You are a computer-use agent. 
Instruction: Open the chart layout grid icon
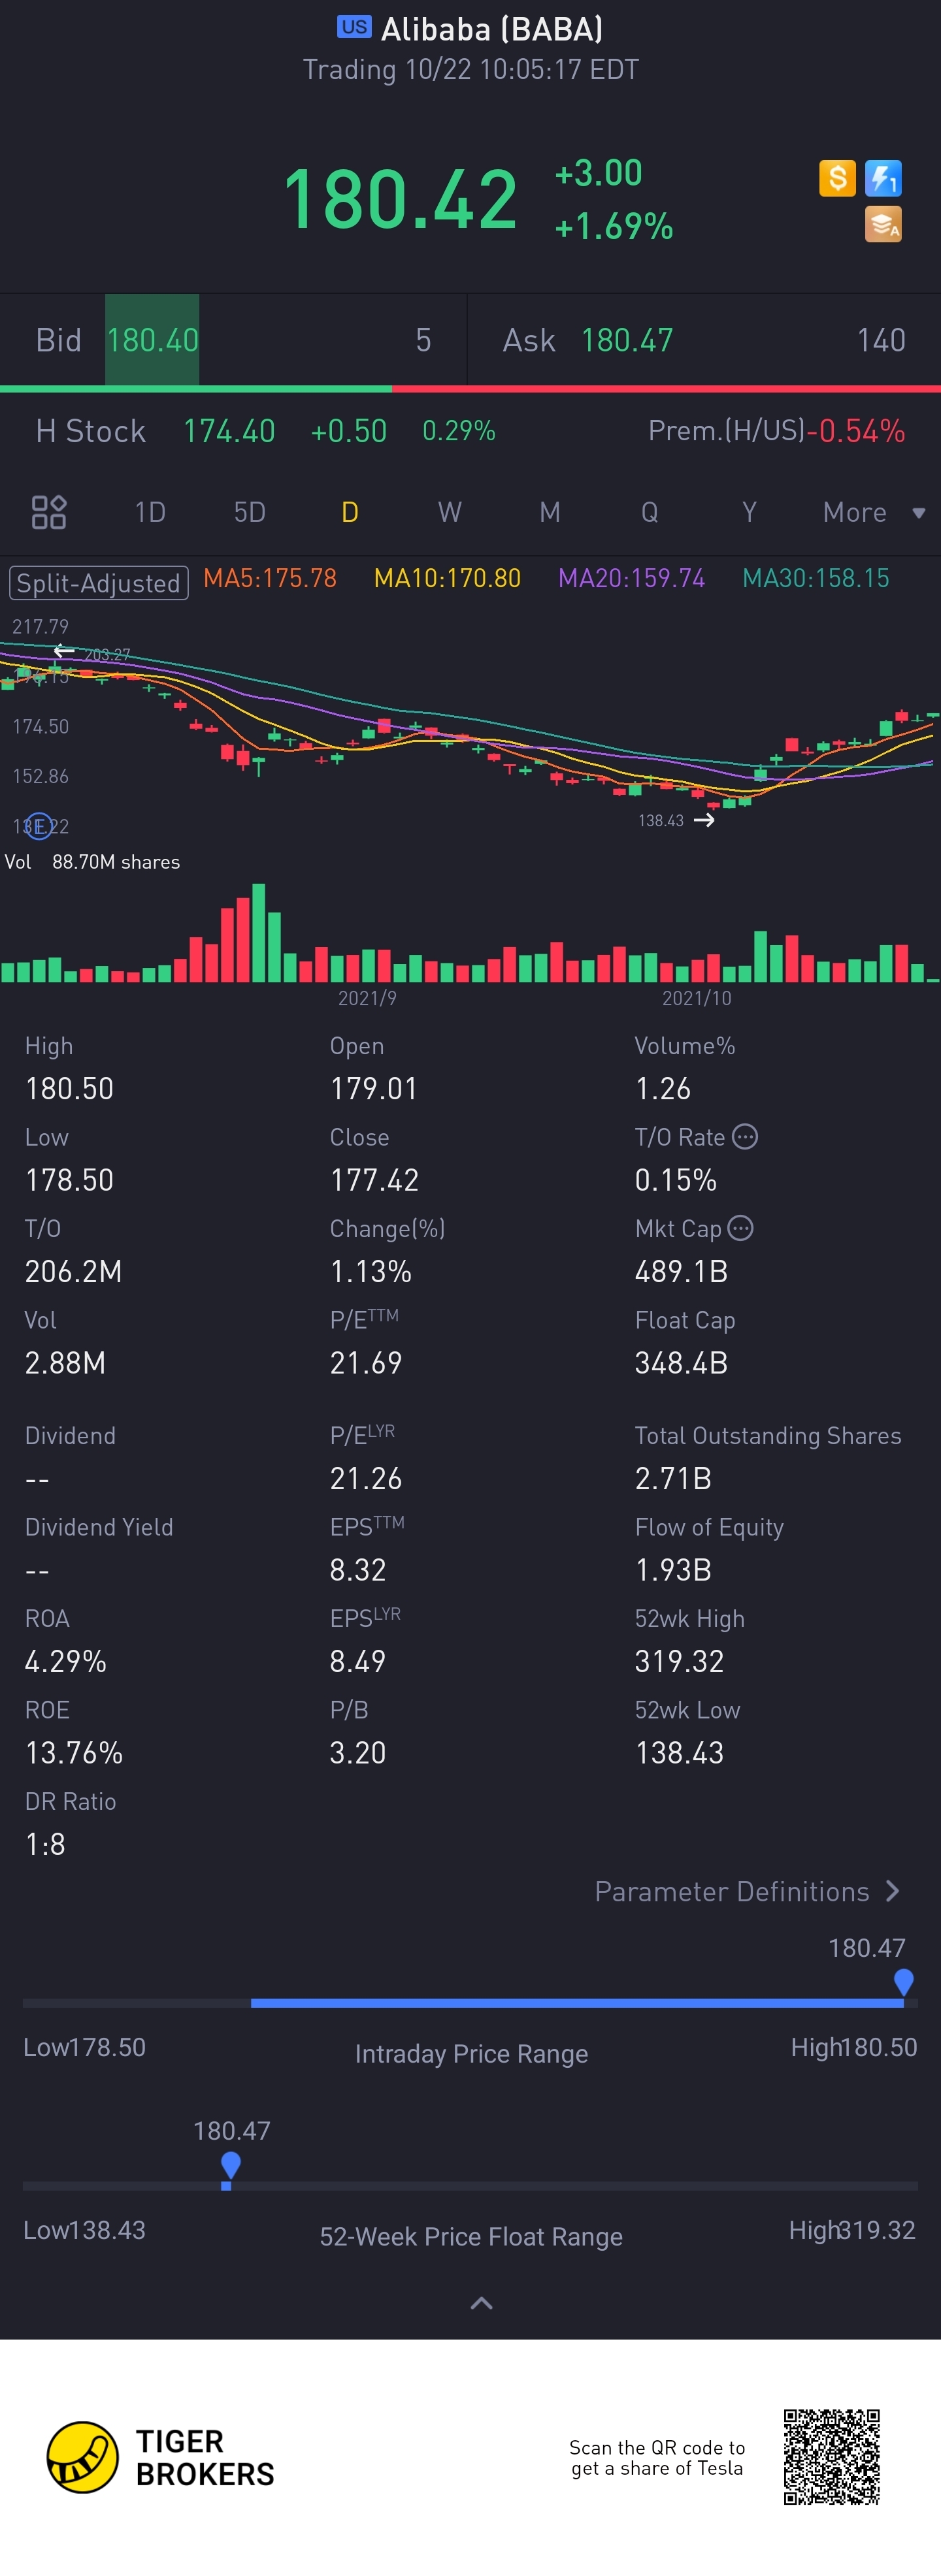tap(49, 512)
